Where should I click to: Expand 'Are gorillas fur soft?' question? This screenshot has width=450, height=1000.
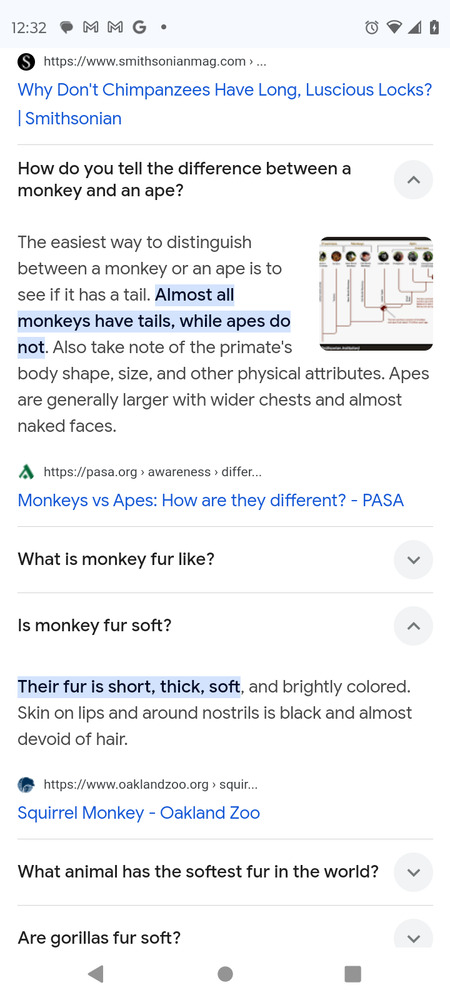(x=413, y=938)
